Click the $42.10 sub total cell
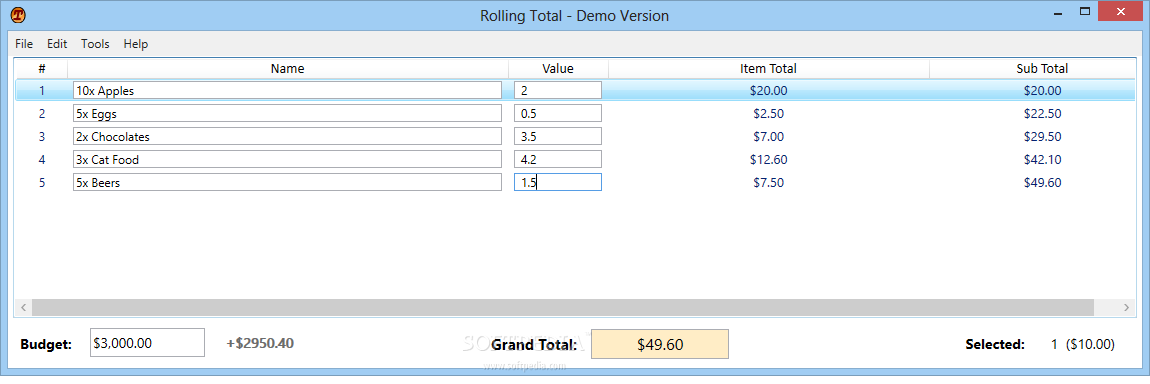Screen dimensions: 1150x384 coord(1042,160)
